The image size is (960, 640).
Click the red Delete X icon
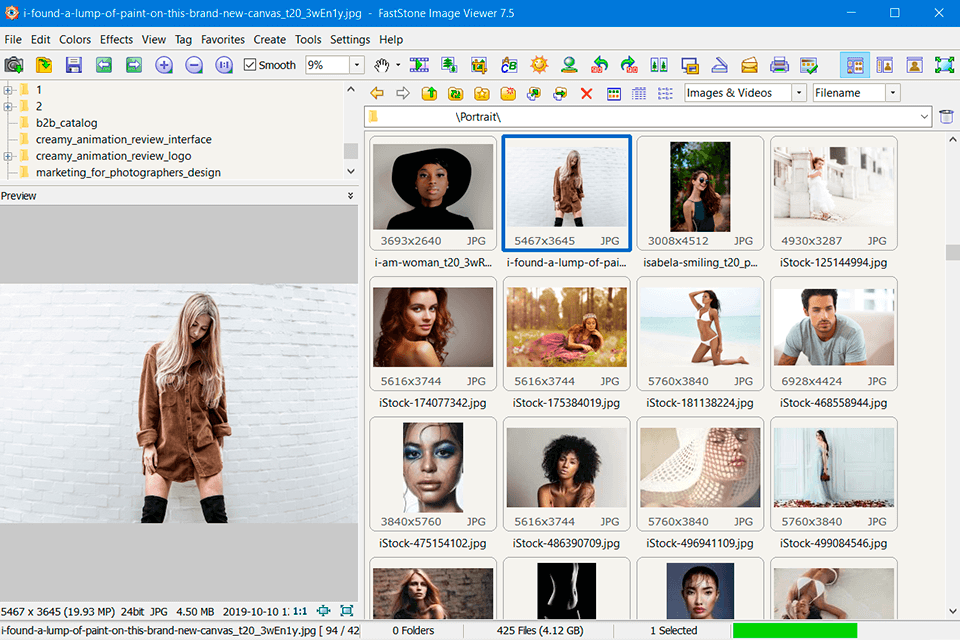point(587,93)
